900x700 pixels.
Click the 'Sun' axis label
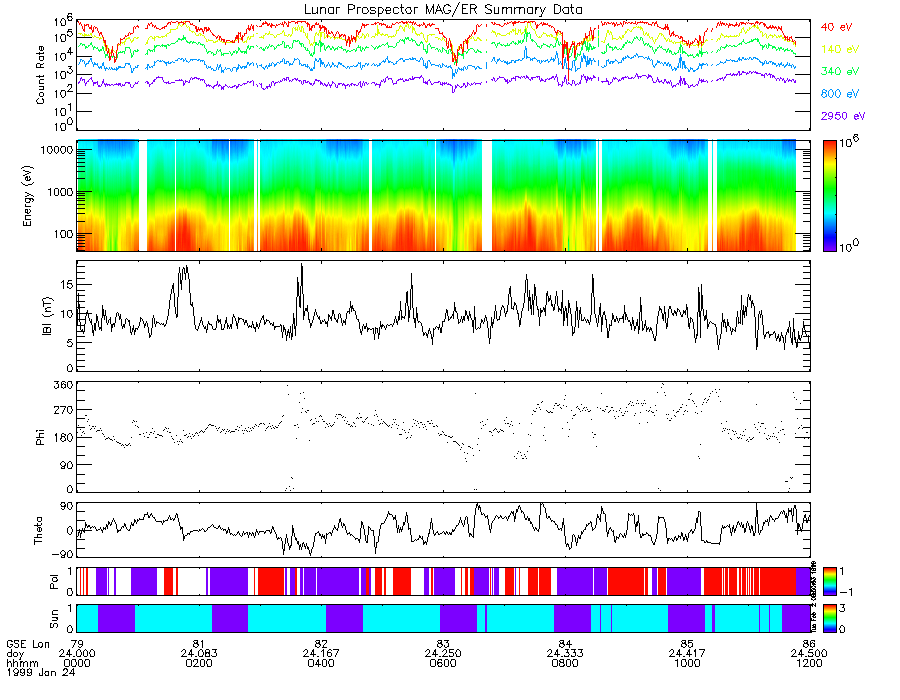(53, 619)
